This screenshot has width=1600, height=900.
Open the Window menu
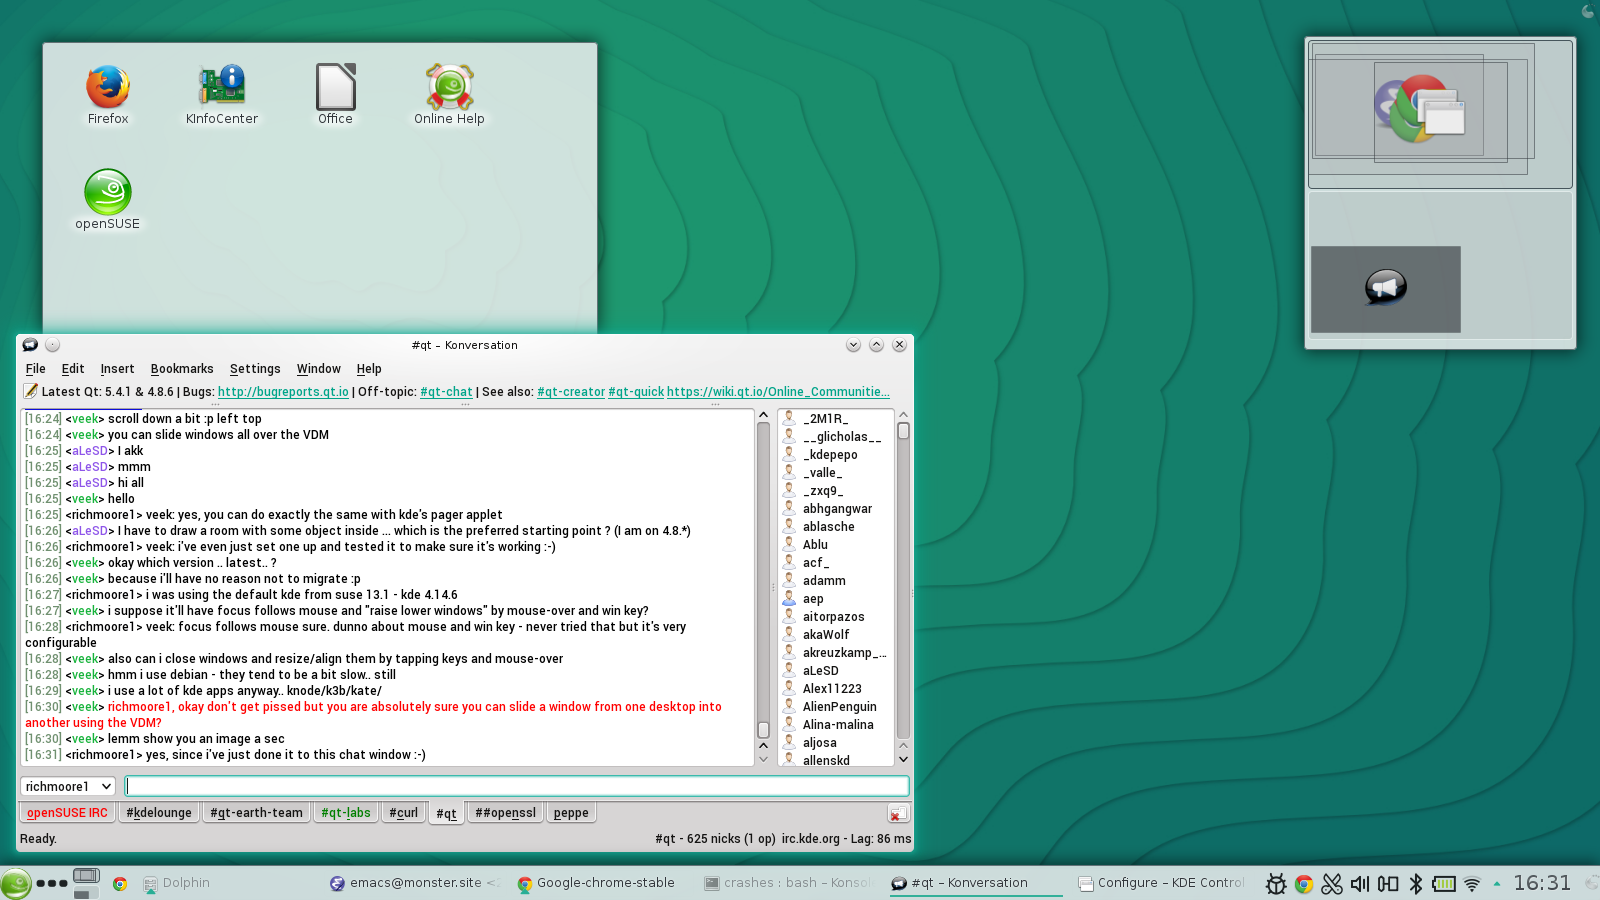pyautogui.click(x=319, y=369)
